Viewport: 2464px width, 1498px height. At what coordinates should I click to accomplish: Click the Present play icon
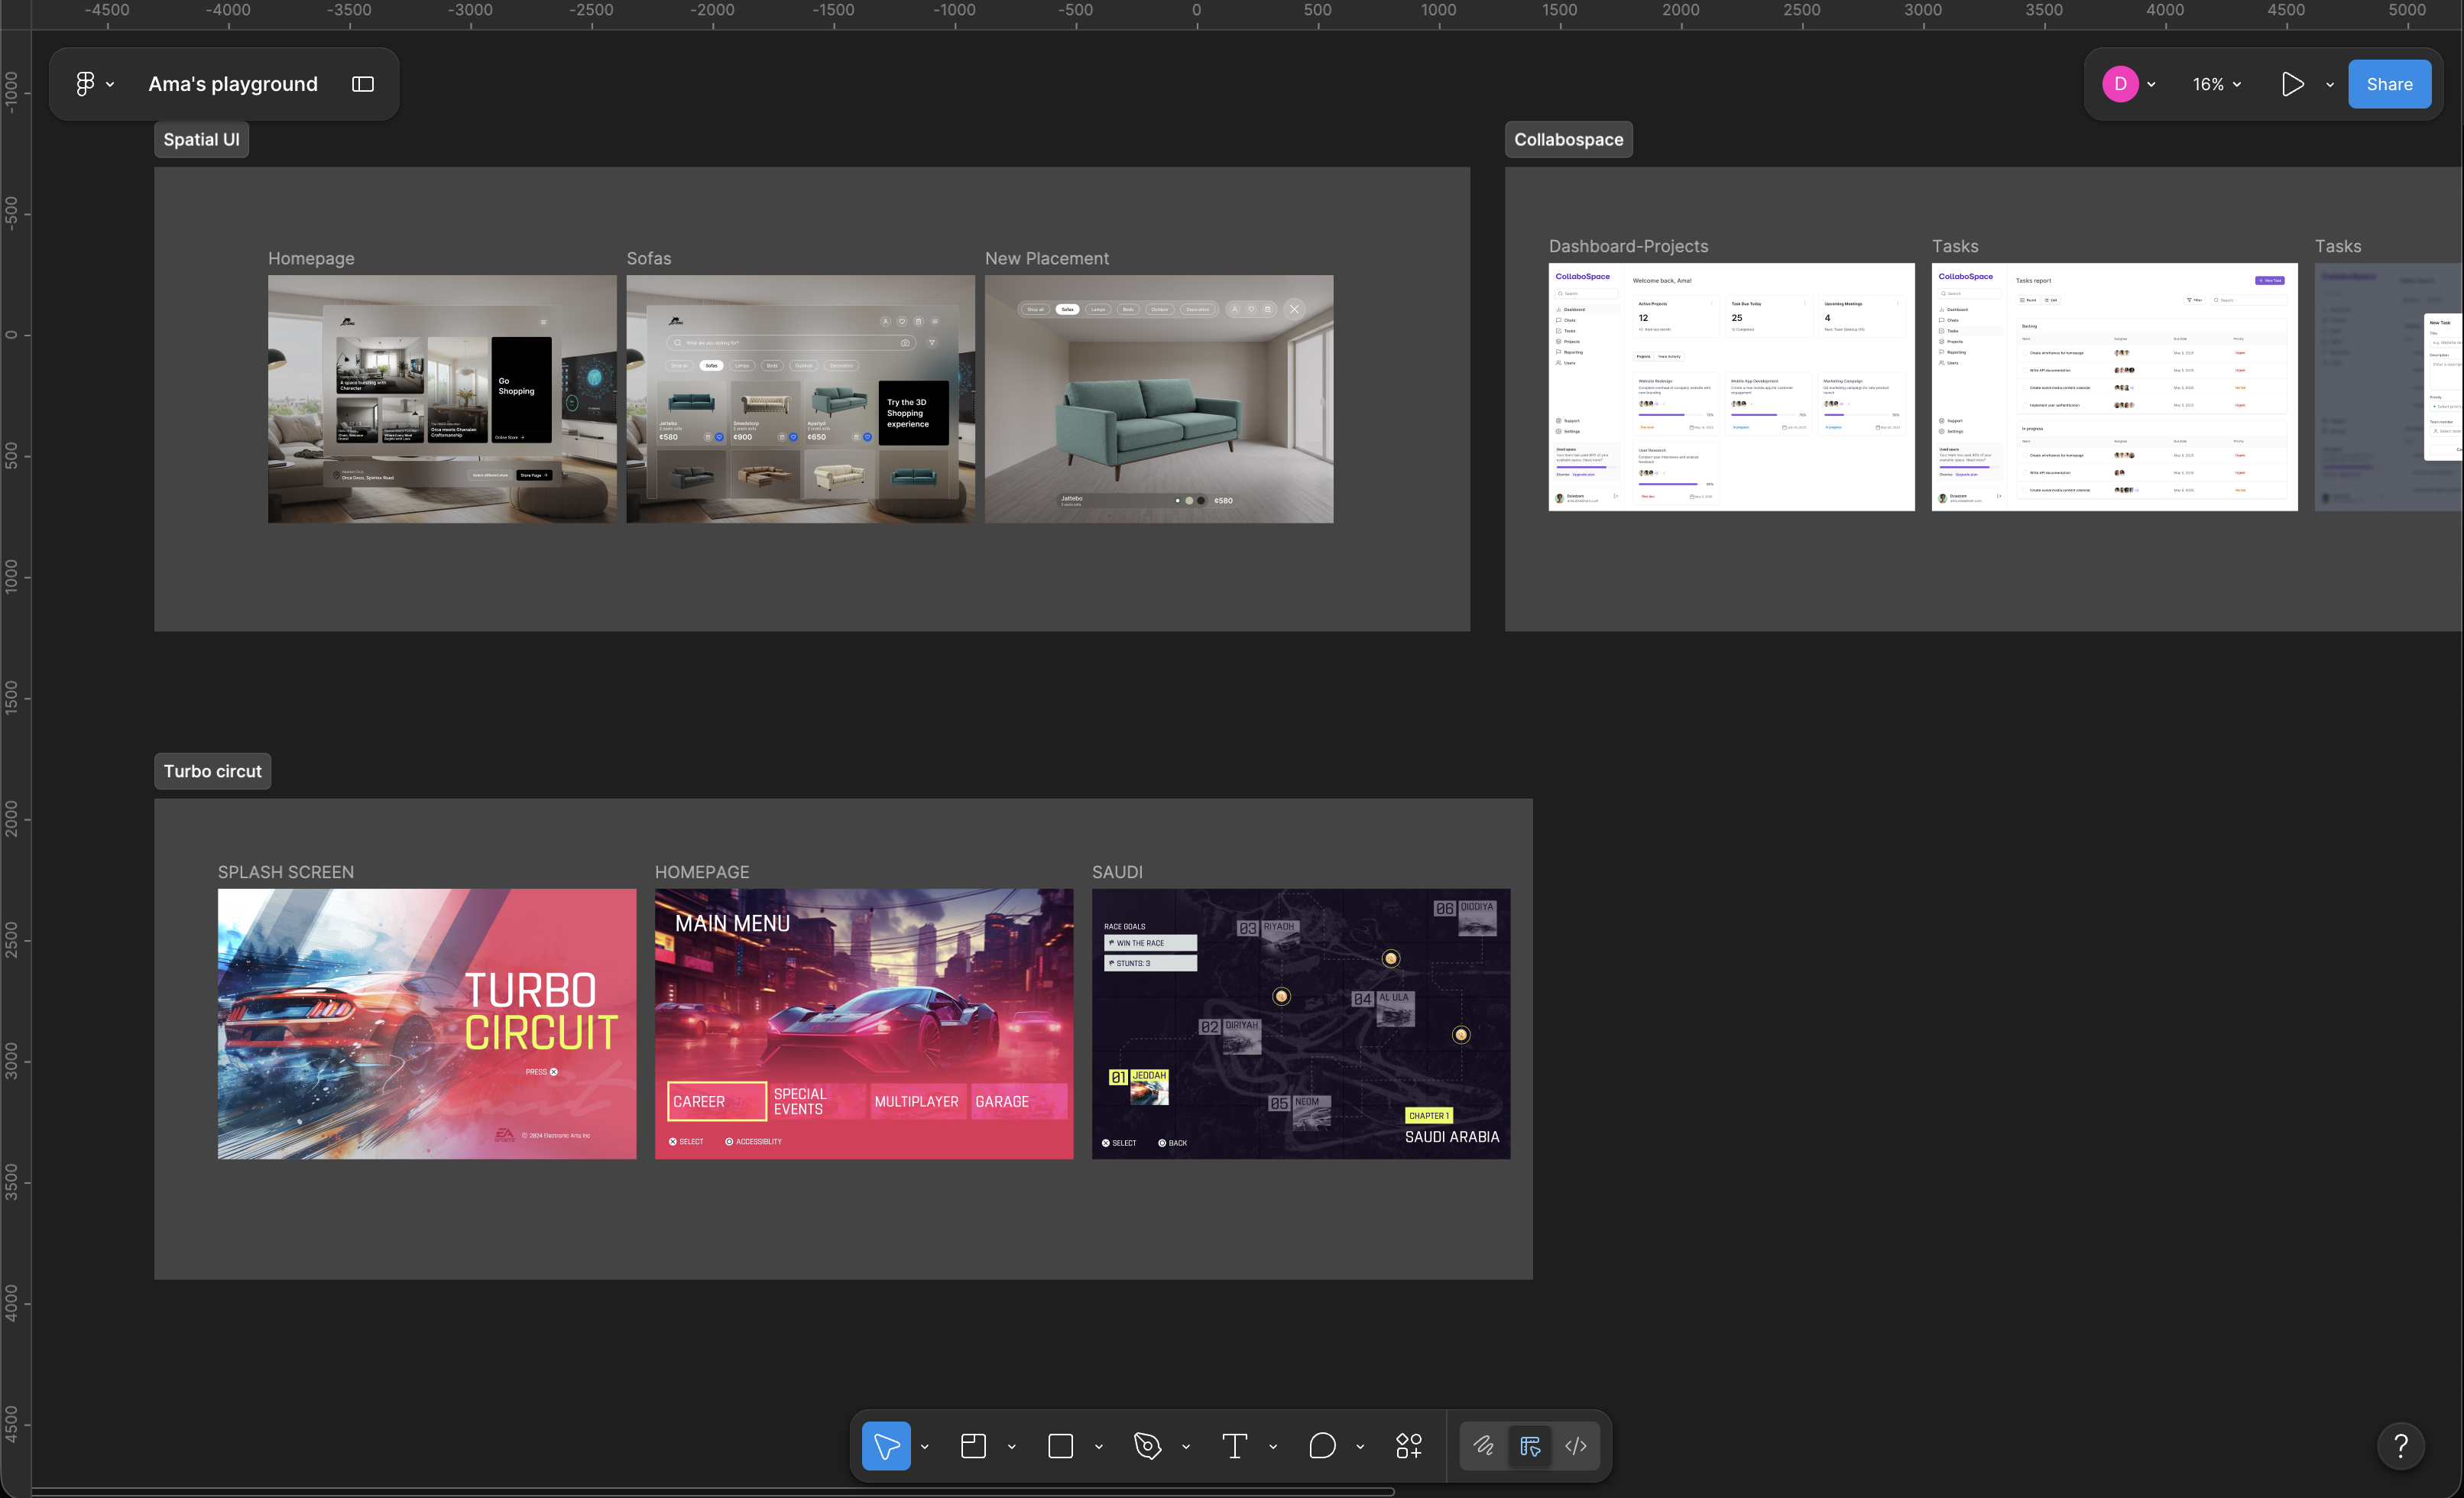(2292, 84)
